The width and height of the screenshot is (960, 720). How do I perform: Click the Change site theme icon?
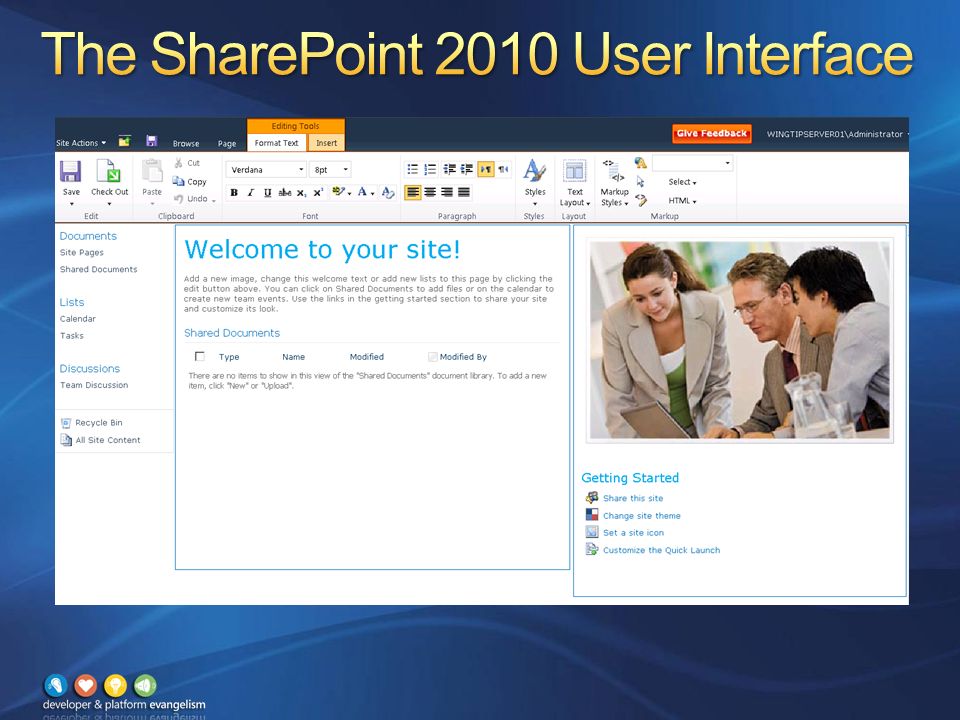point(592,514)
